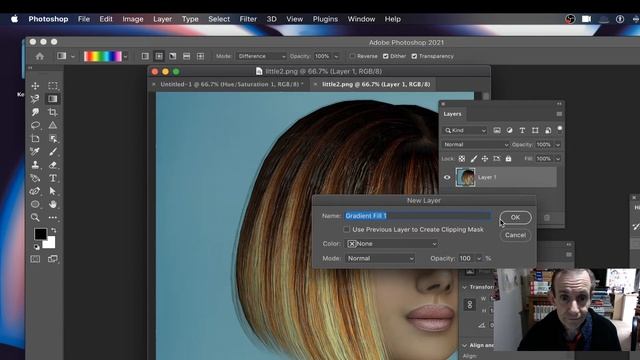
Task: Swap foreground and background colors
Action: [53, 230]
